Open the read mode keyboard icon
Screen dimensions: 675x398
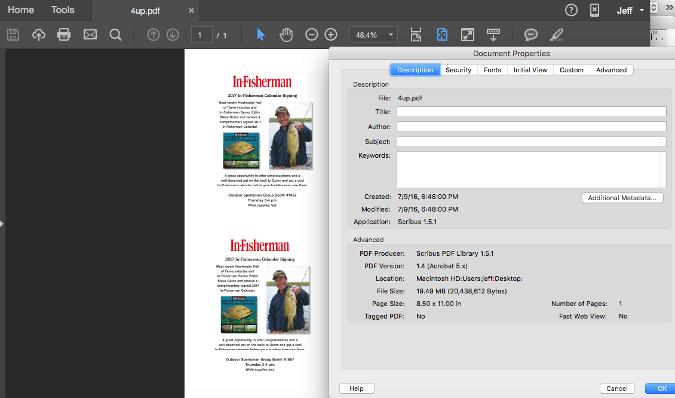click(x=493, y=35)
